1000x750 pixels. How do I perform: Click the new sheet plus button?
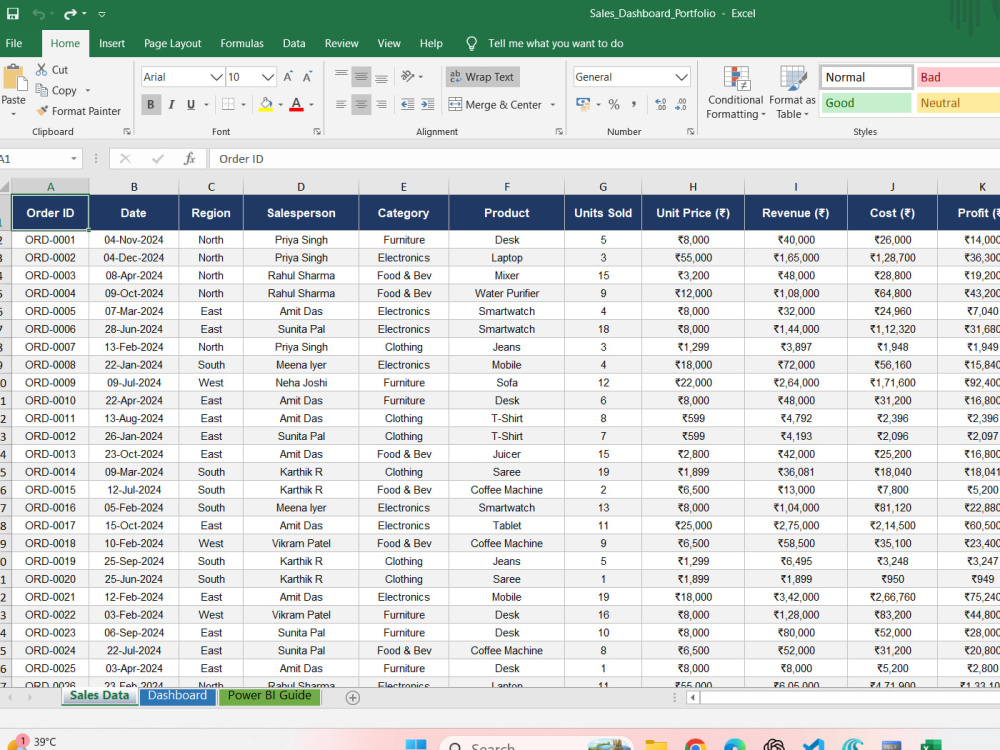click(x=353, y=698)
